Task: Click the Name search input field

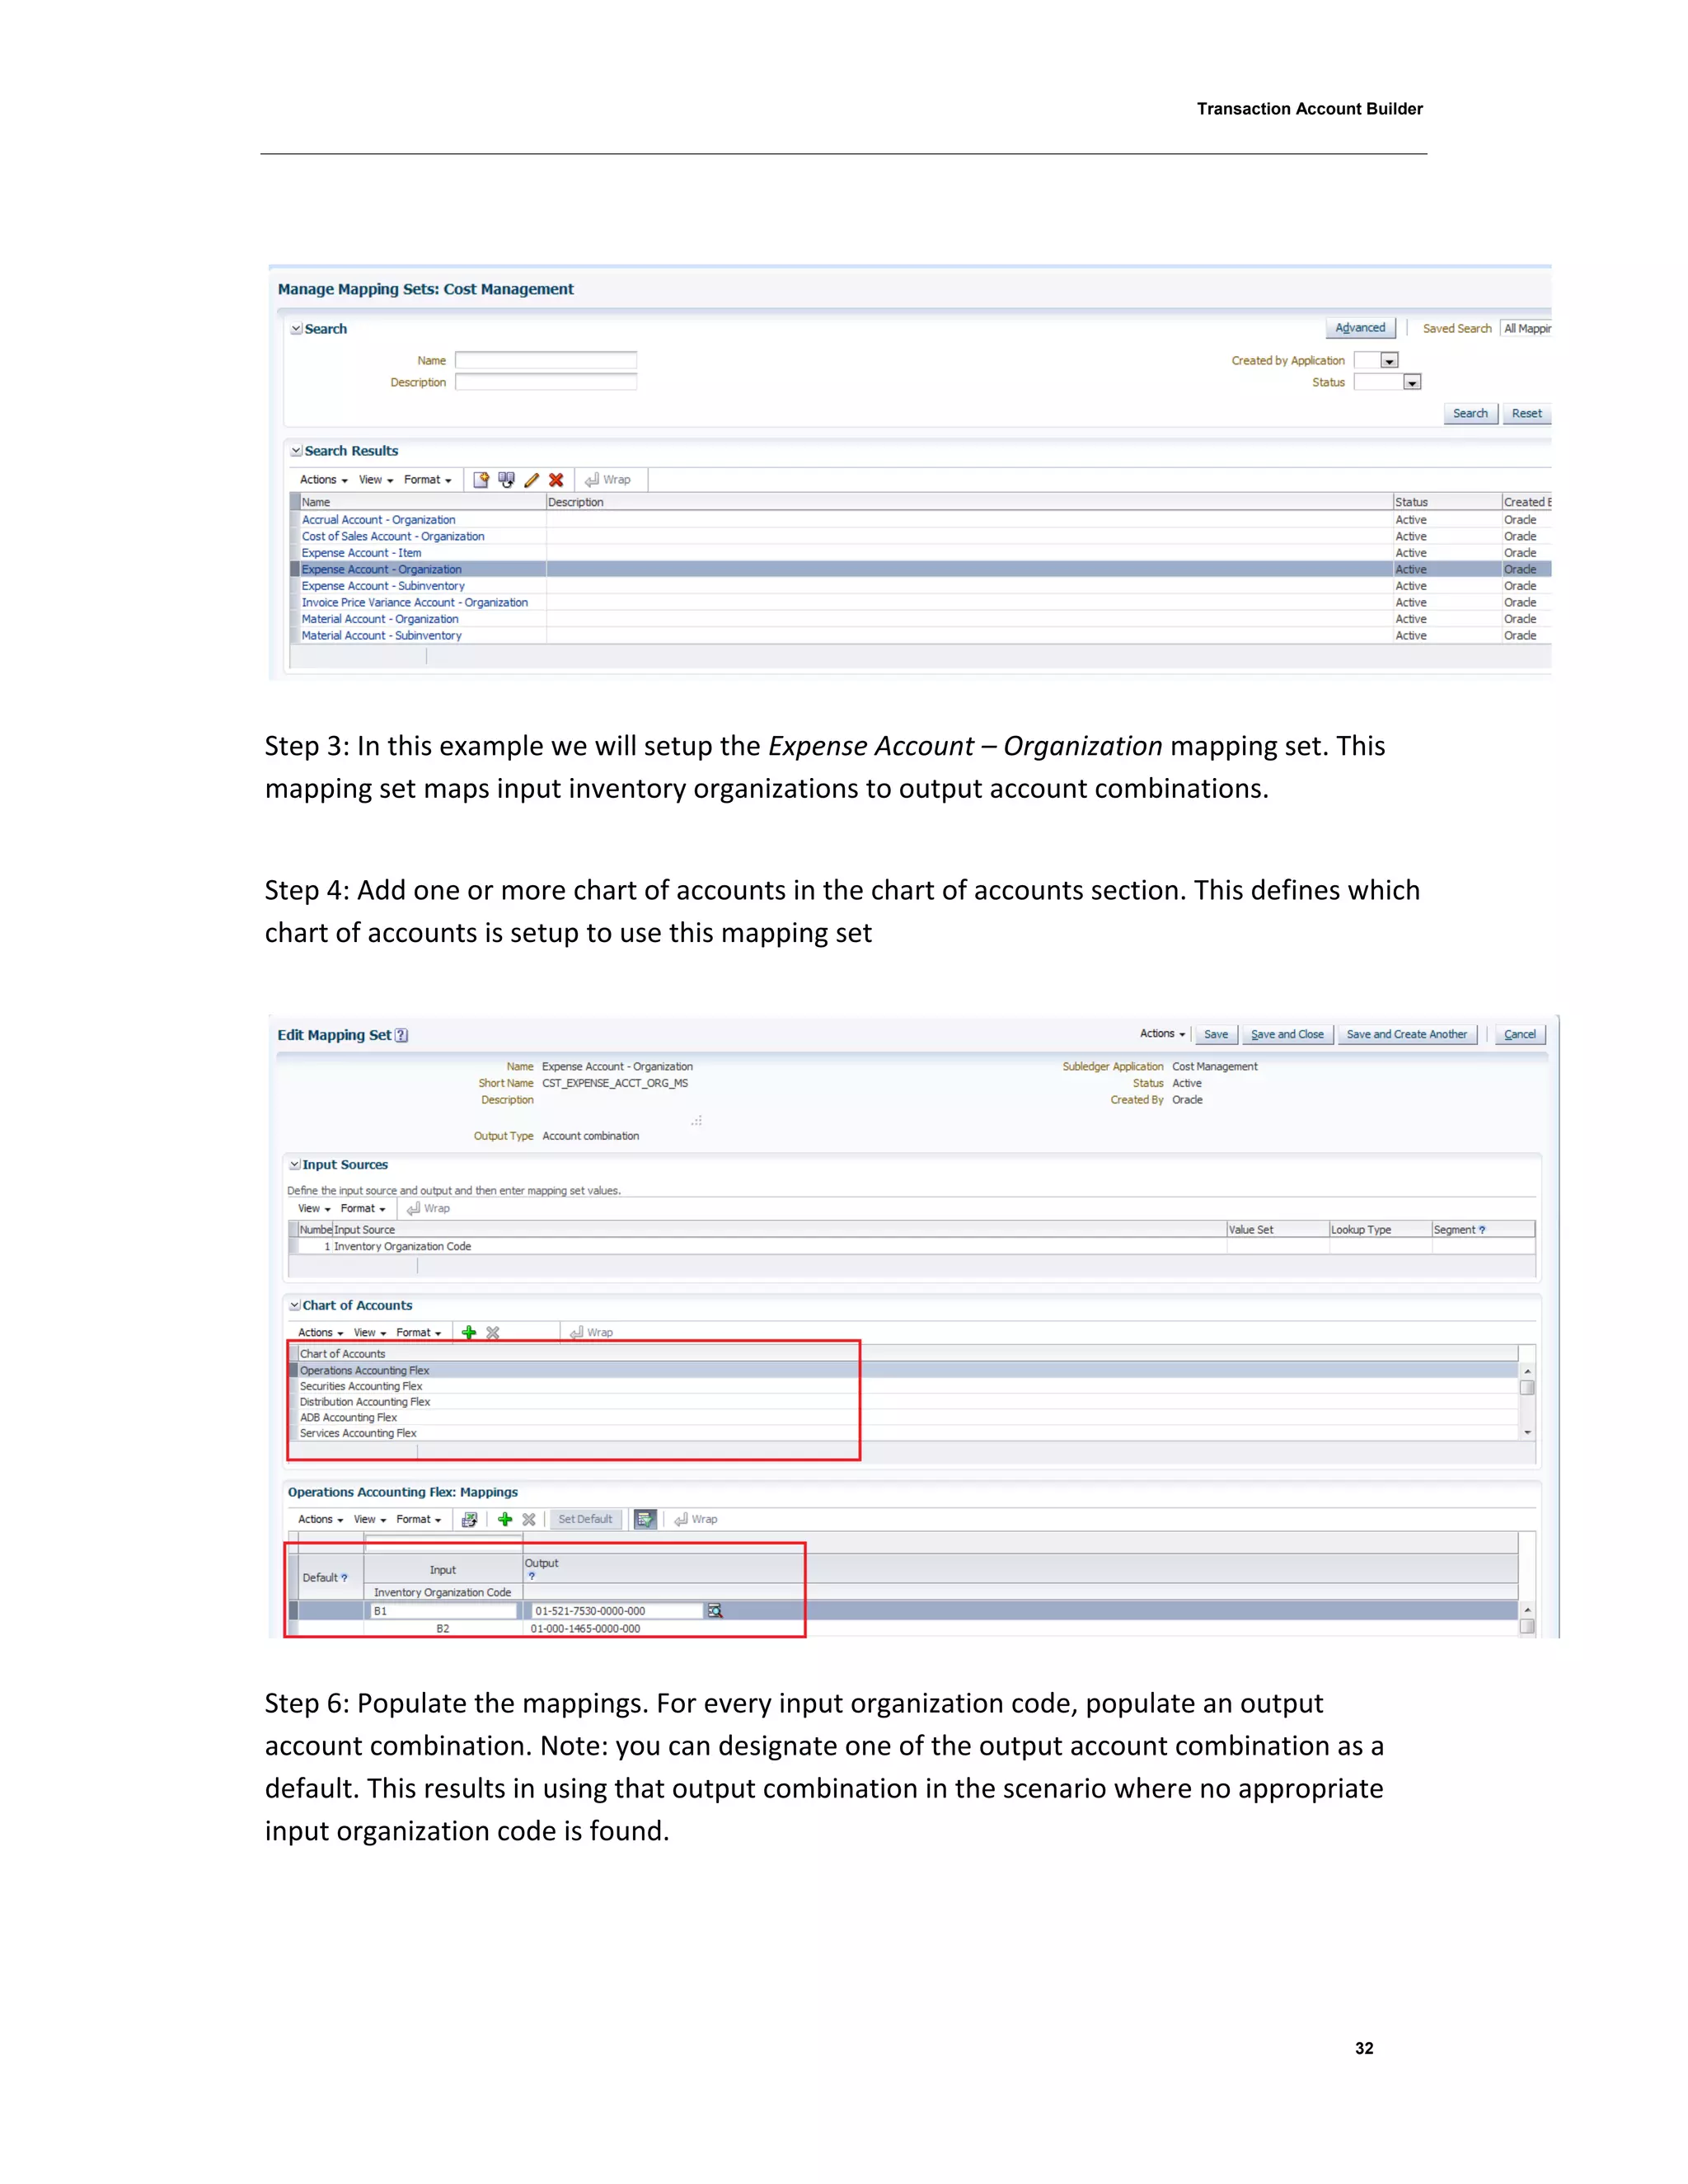Action: point(546,360)
